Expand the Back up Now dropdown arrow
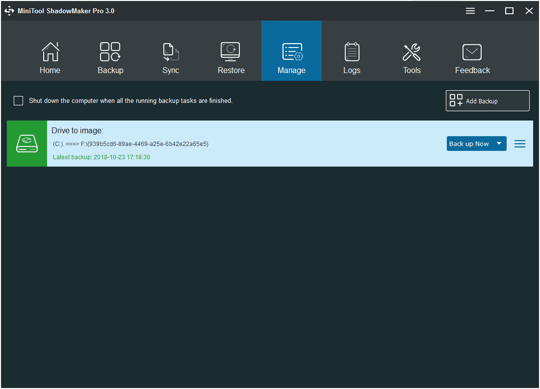This screenshot has height=389, width=540. click(499, 144)
